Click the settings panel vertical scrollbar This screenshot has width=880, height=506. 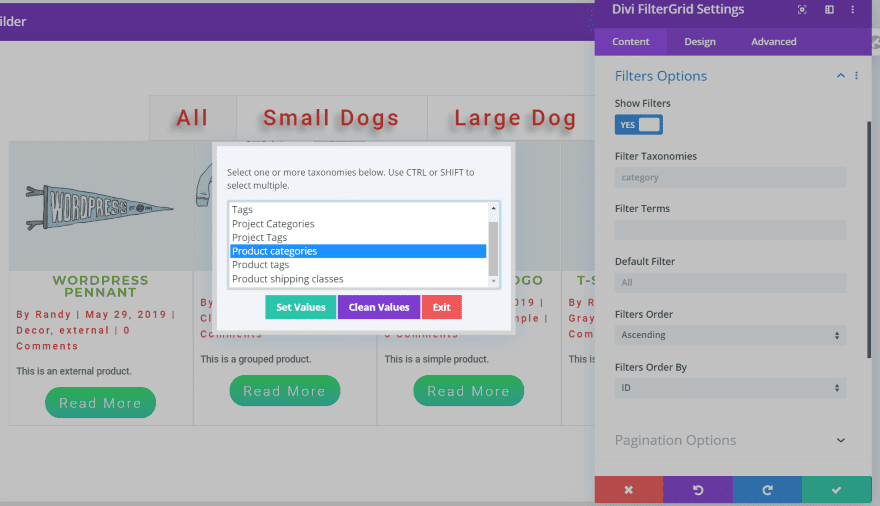[x=869, y=238]
